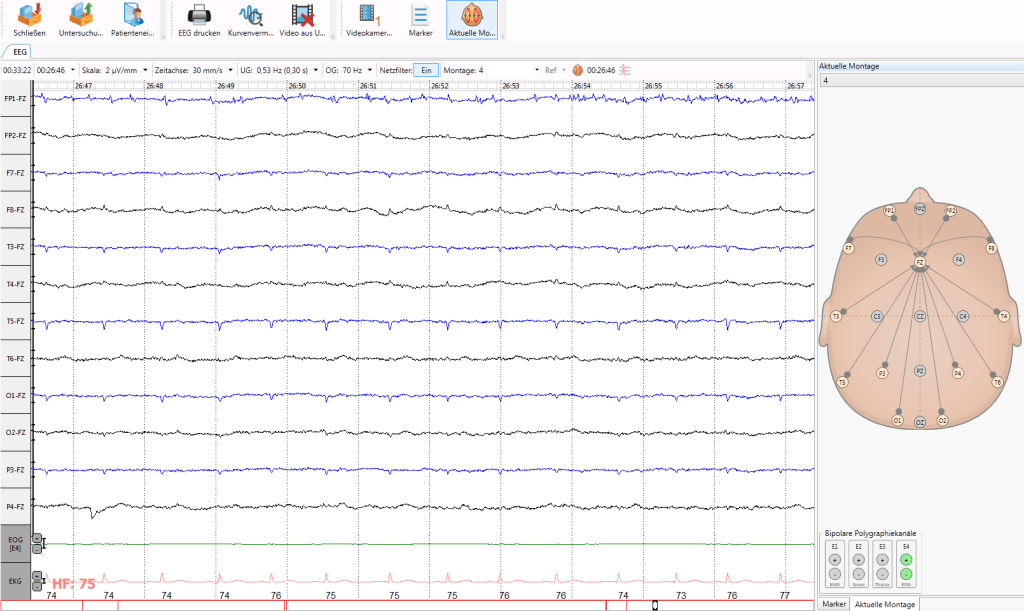Switch to the Marker tab at bottom
This screenshot has height=611, width=1024.
[833, 604]
